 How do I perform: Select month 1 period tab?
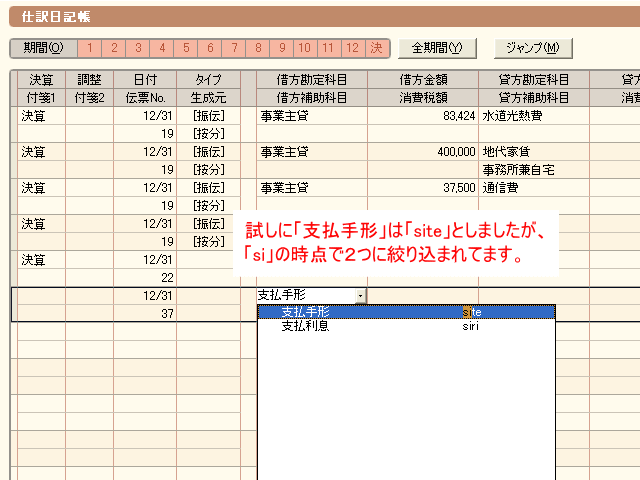(x=90, y=48)
